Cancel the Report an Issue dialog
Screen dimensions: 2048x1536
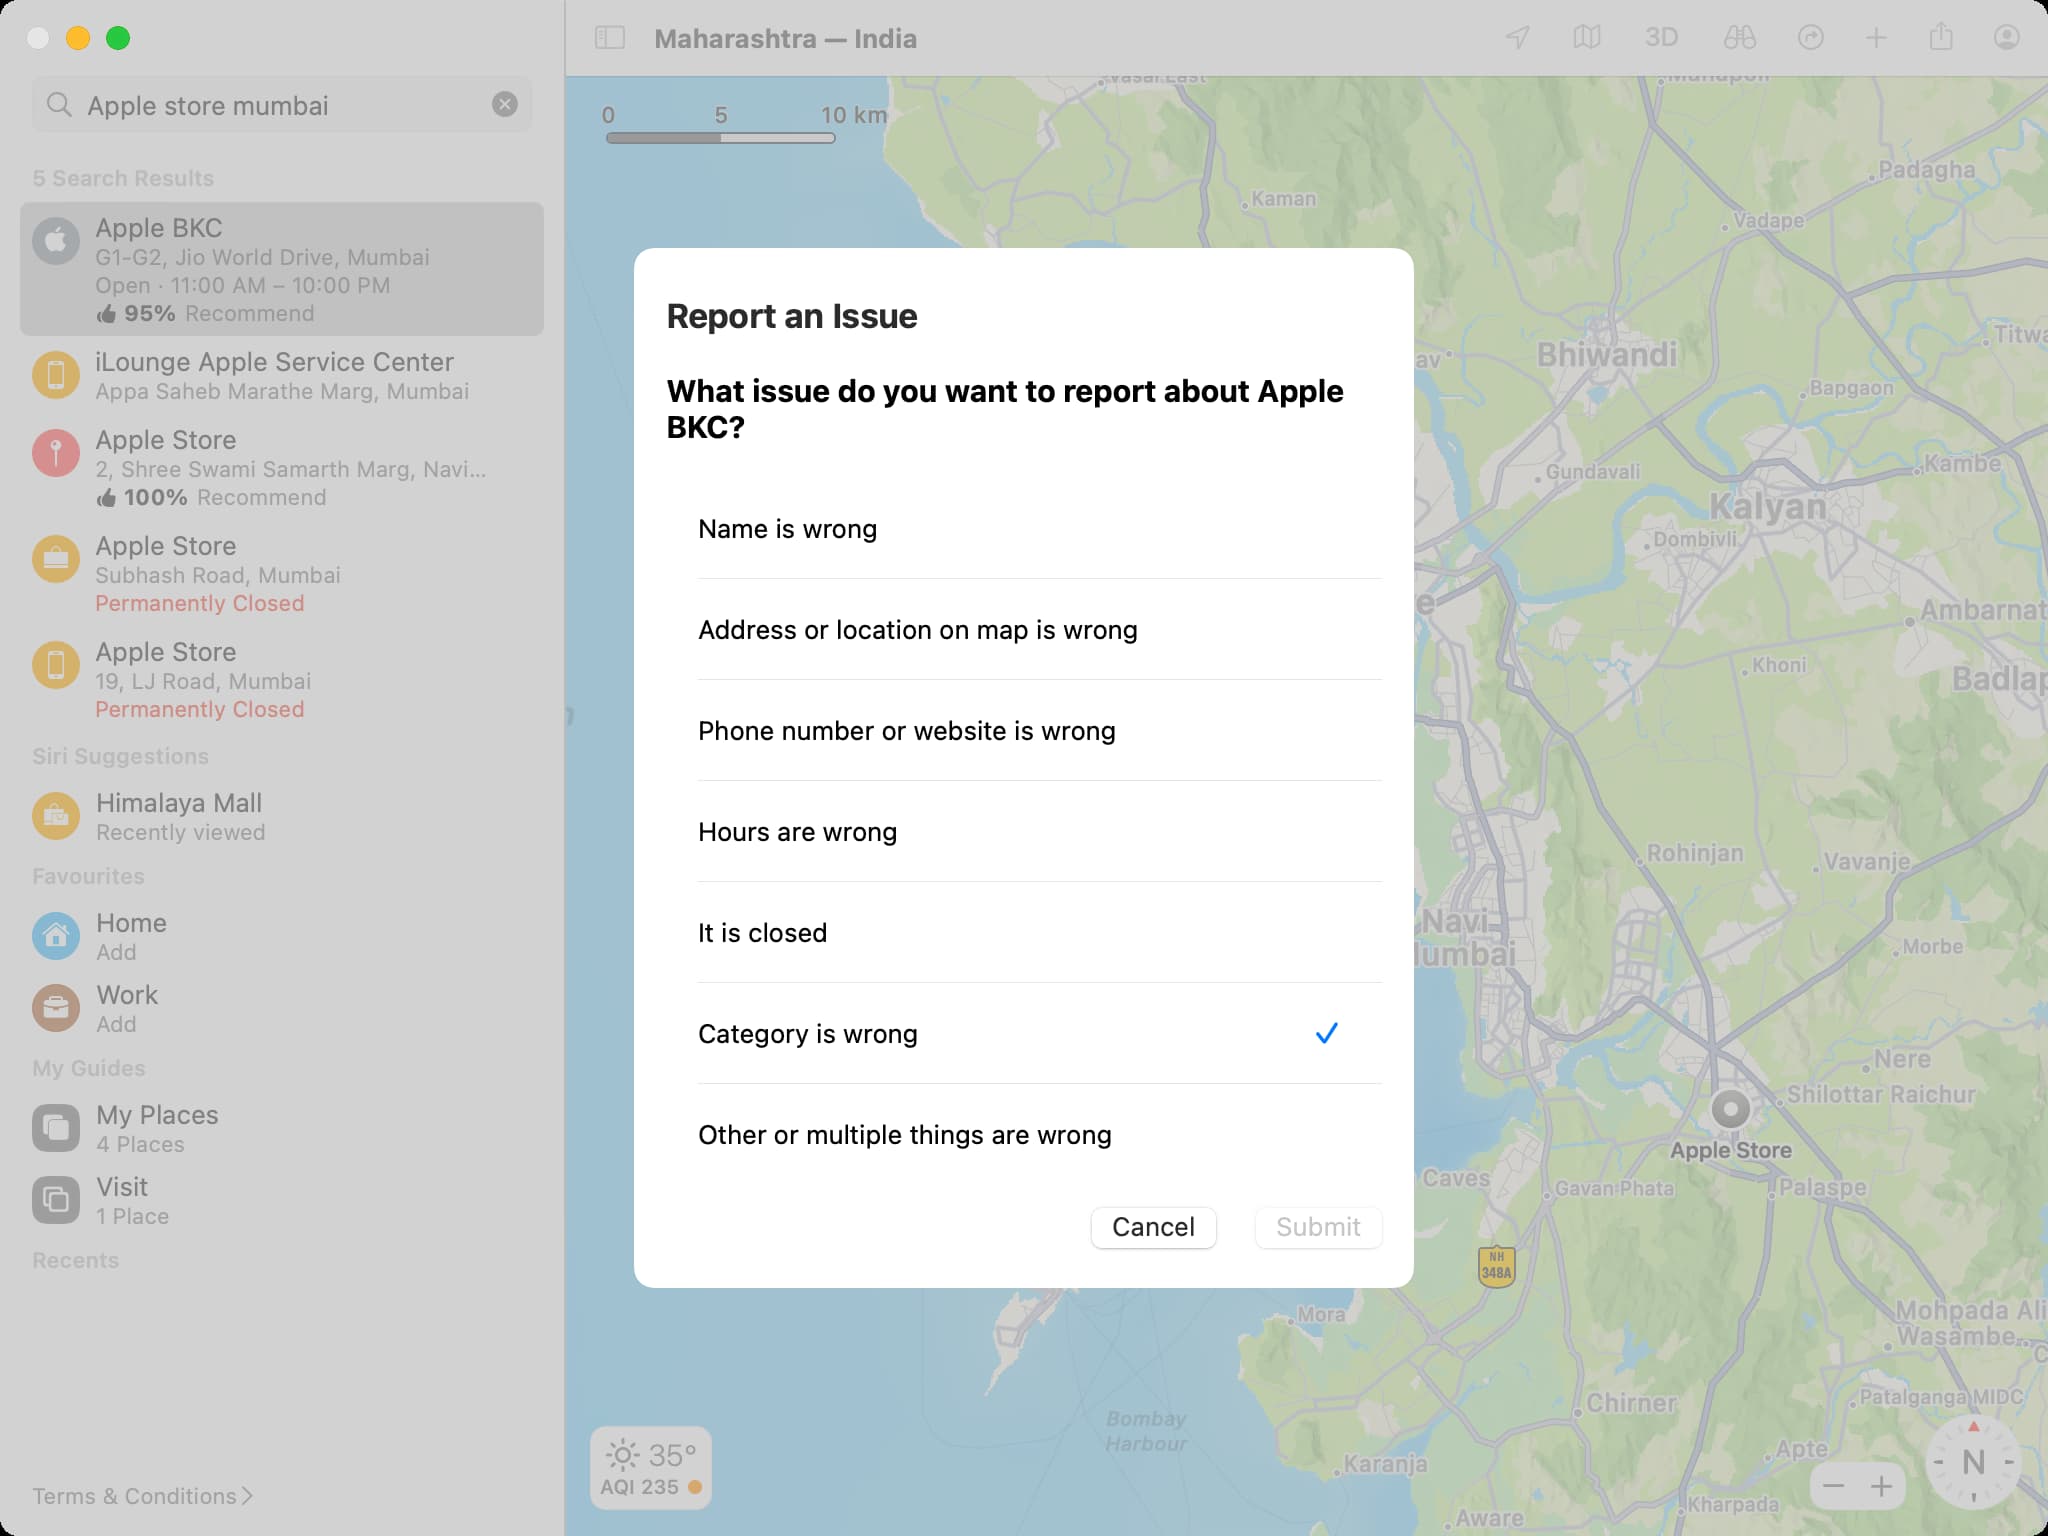click(1153, 1227)
